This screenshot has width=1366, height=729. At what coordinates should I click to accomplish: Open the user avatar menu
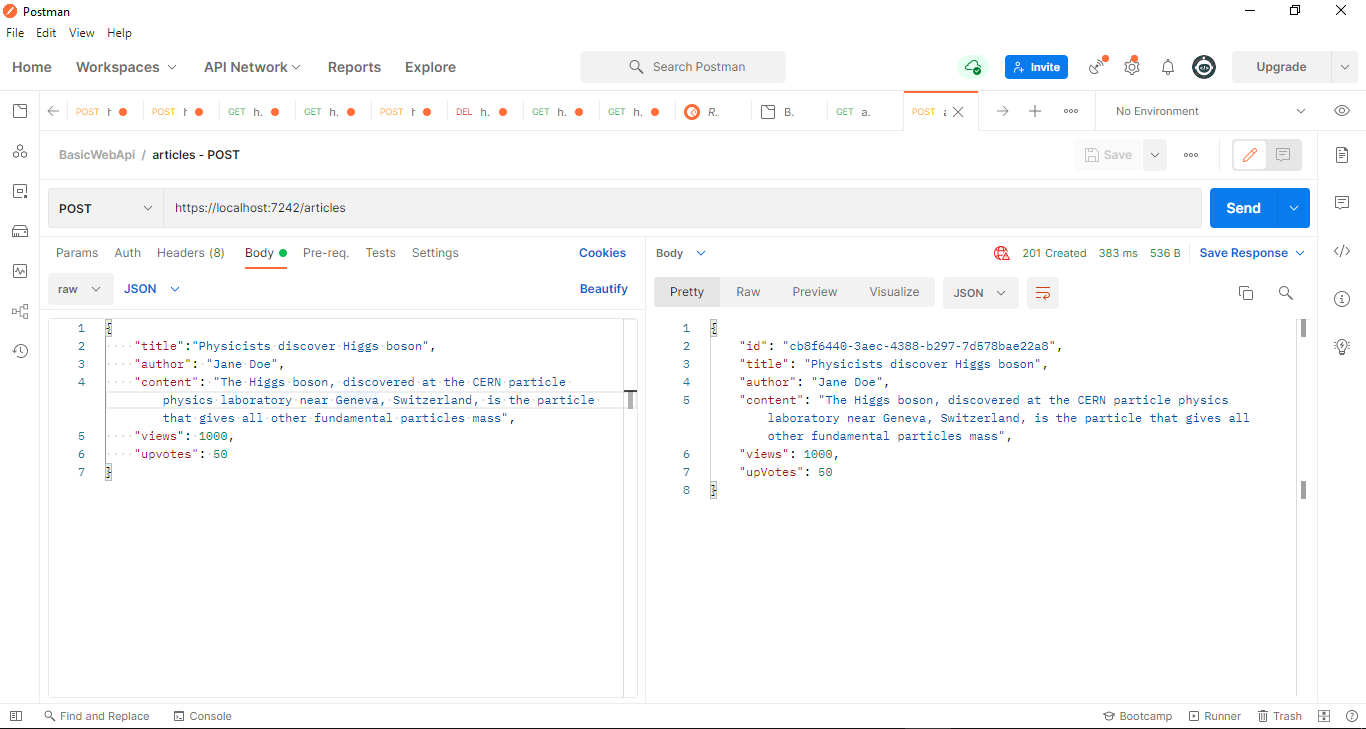click(1204, 67)
